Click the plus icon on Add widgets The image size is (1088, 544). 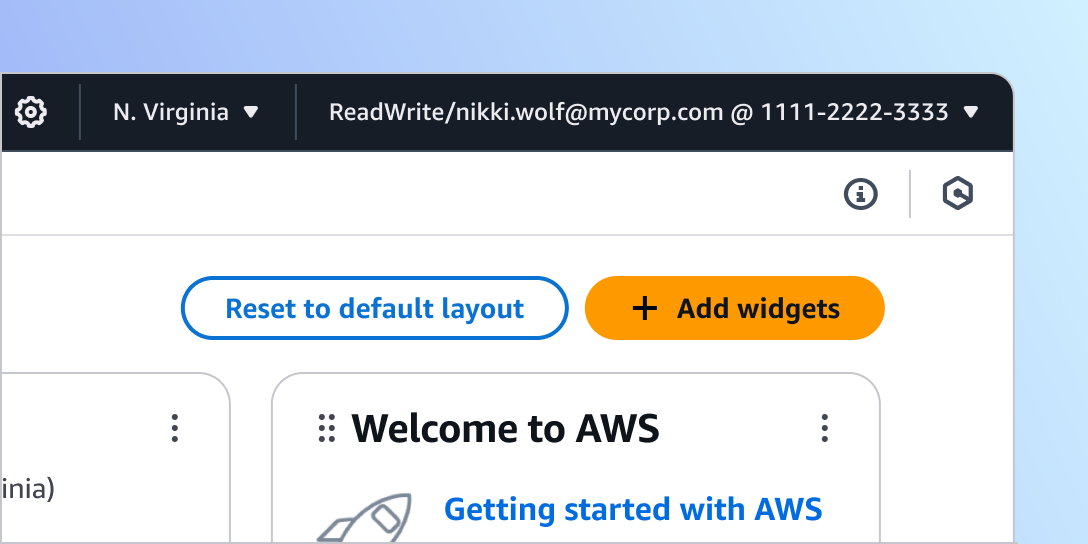645,309
